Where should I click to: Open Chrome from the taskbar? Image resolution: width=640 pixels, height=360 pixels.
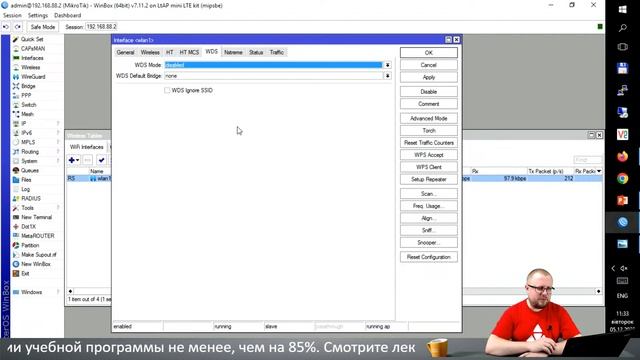coord(622,178)
